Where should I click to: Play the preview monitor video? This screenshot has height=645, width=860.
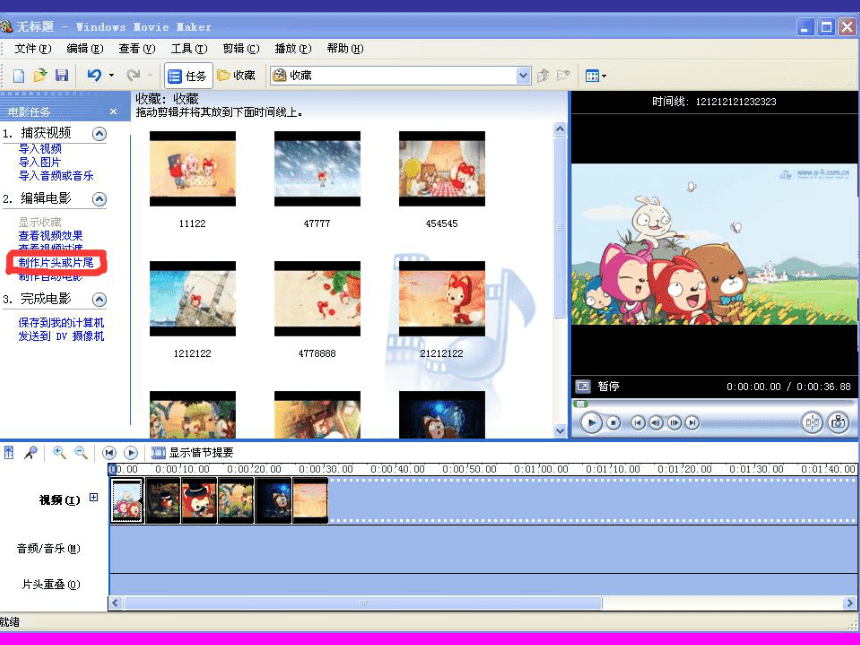(x=591, y=423)
